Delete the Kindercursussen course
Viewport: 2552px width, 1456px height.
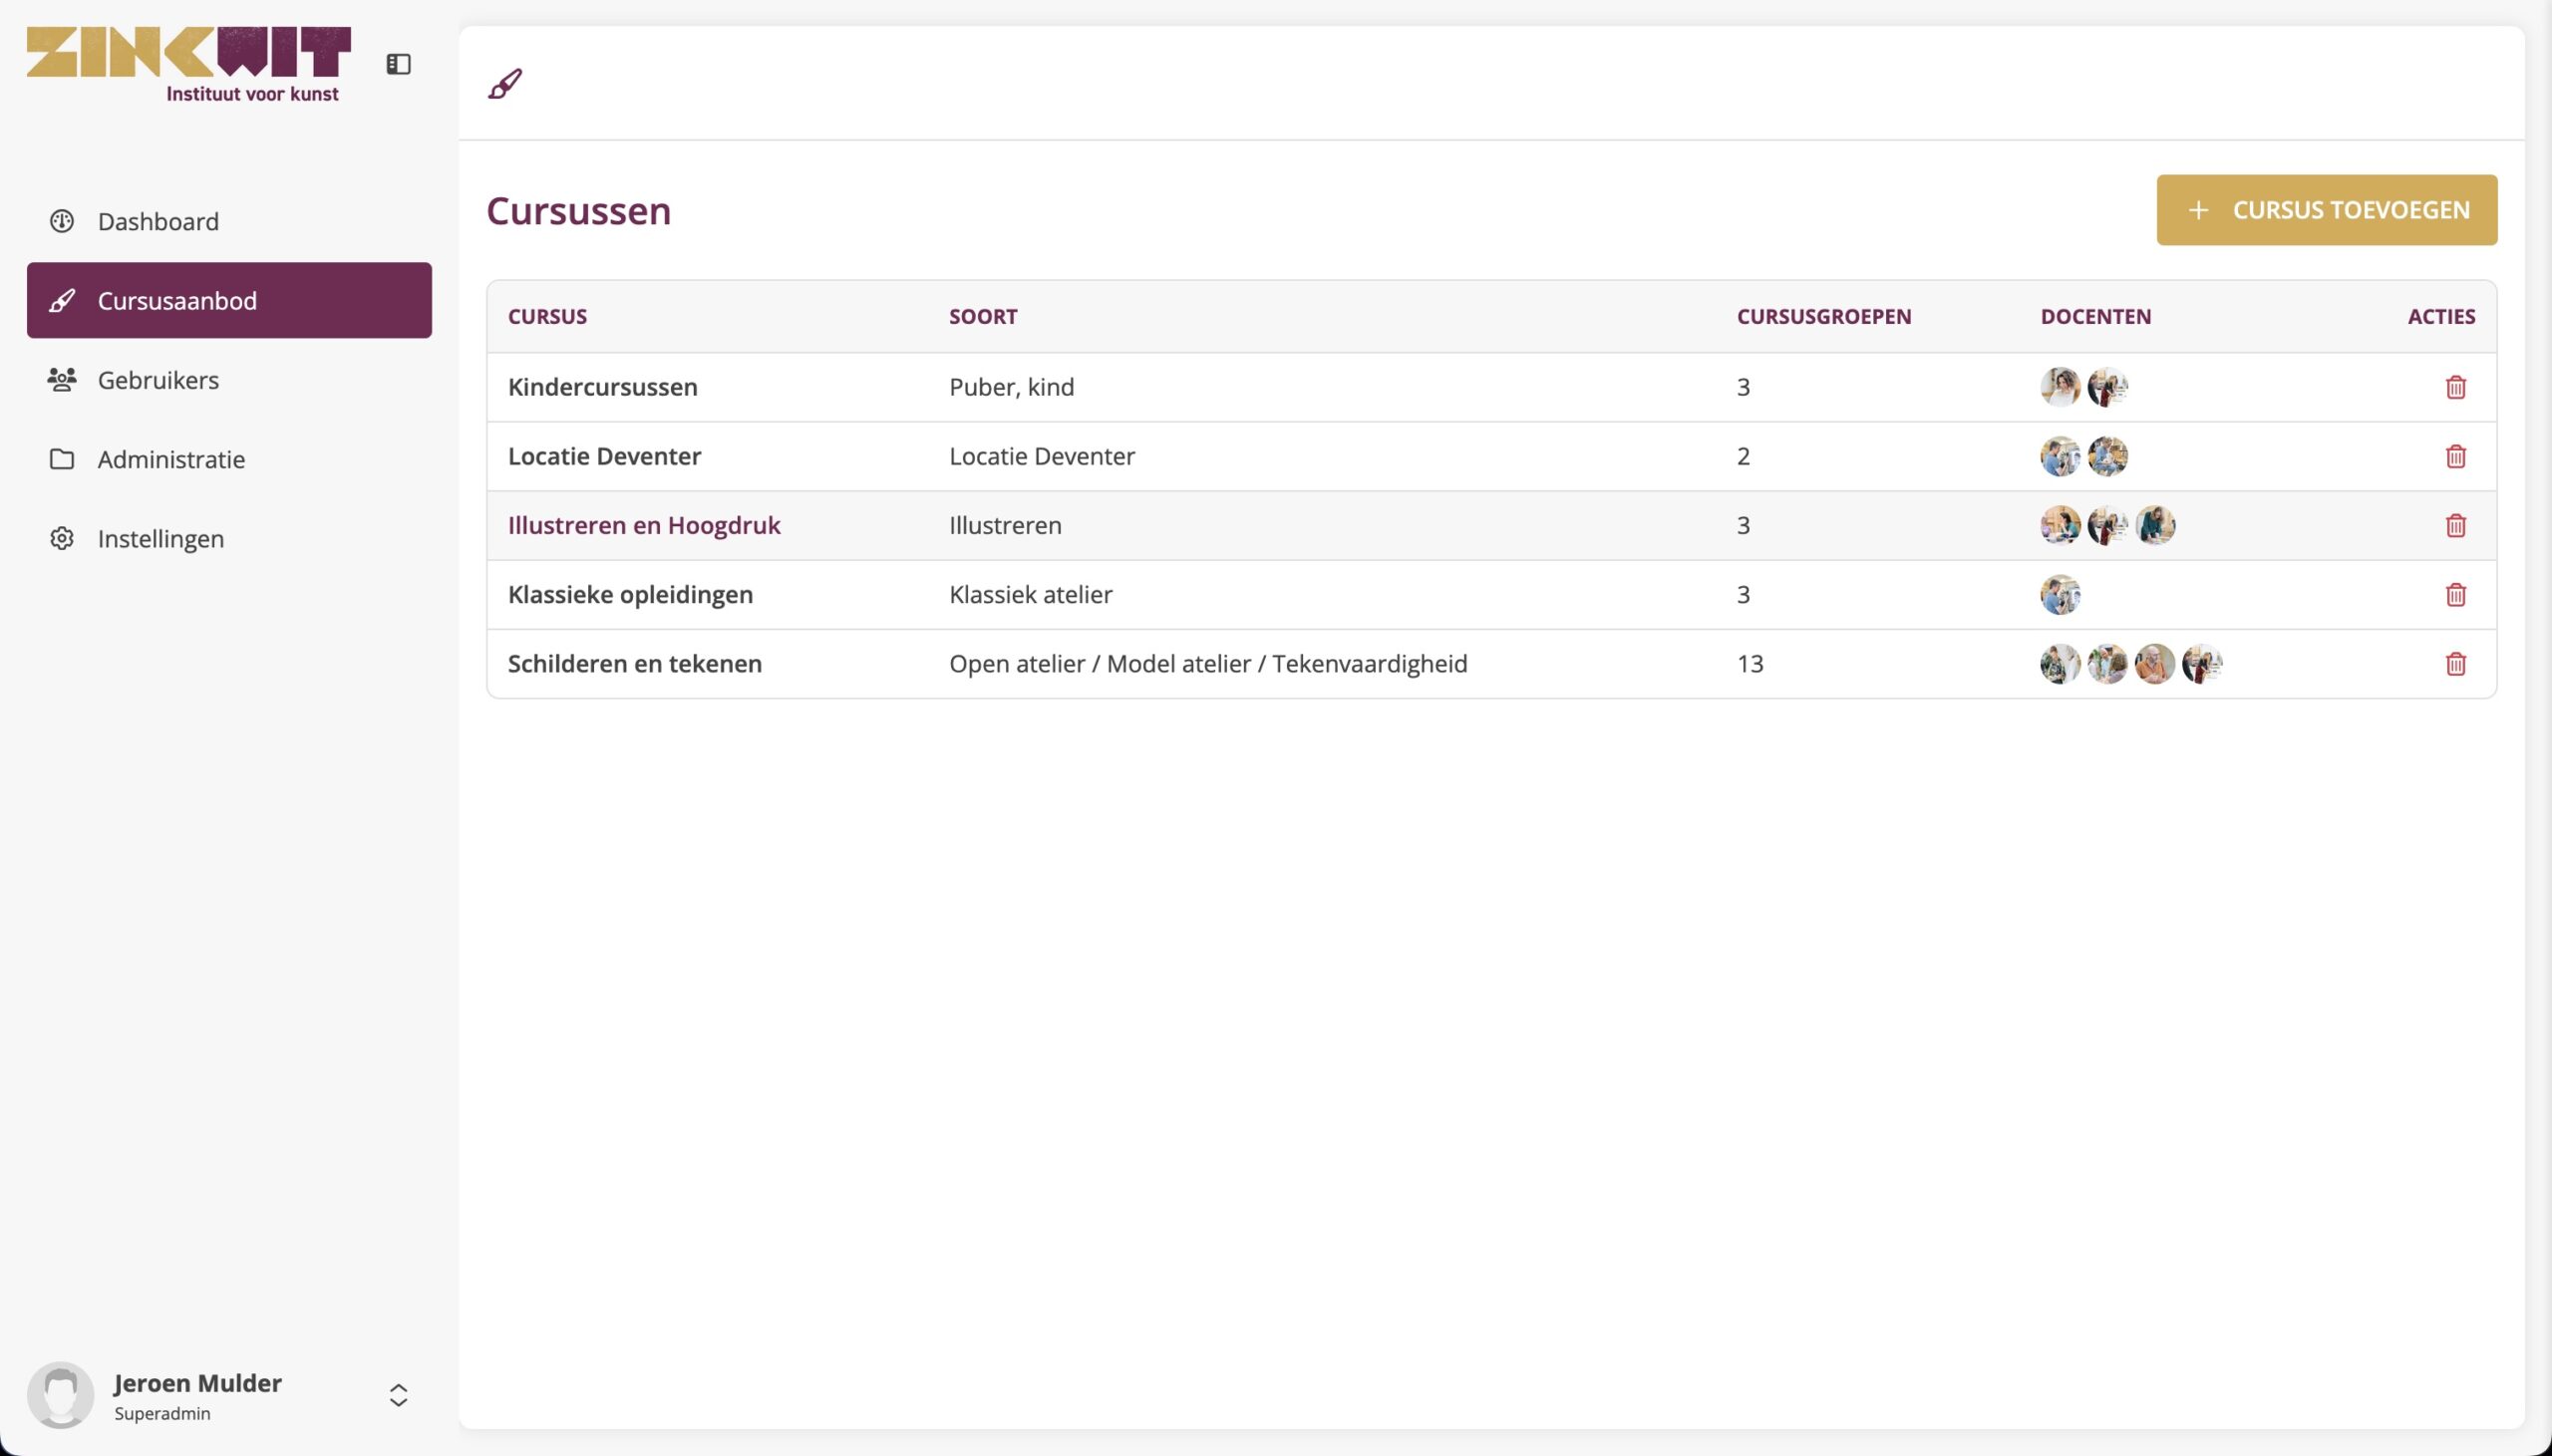coord(2455,387)
